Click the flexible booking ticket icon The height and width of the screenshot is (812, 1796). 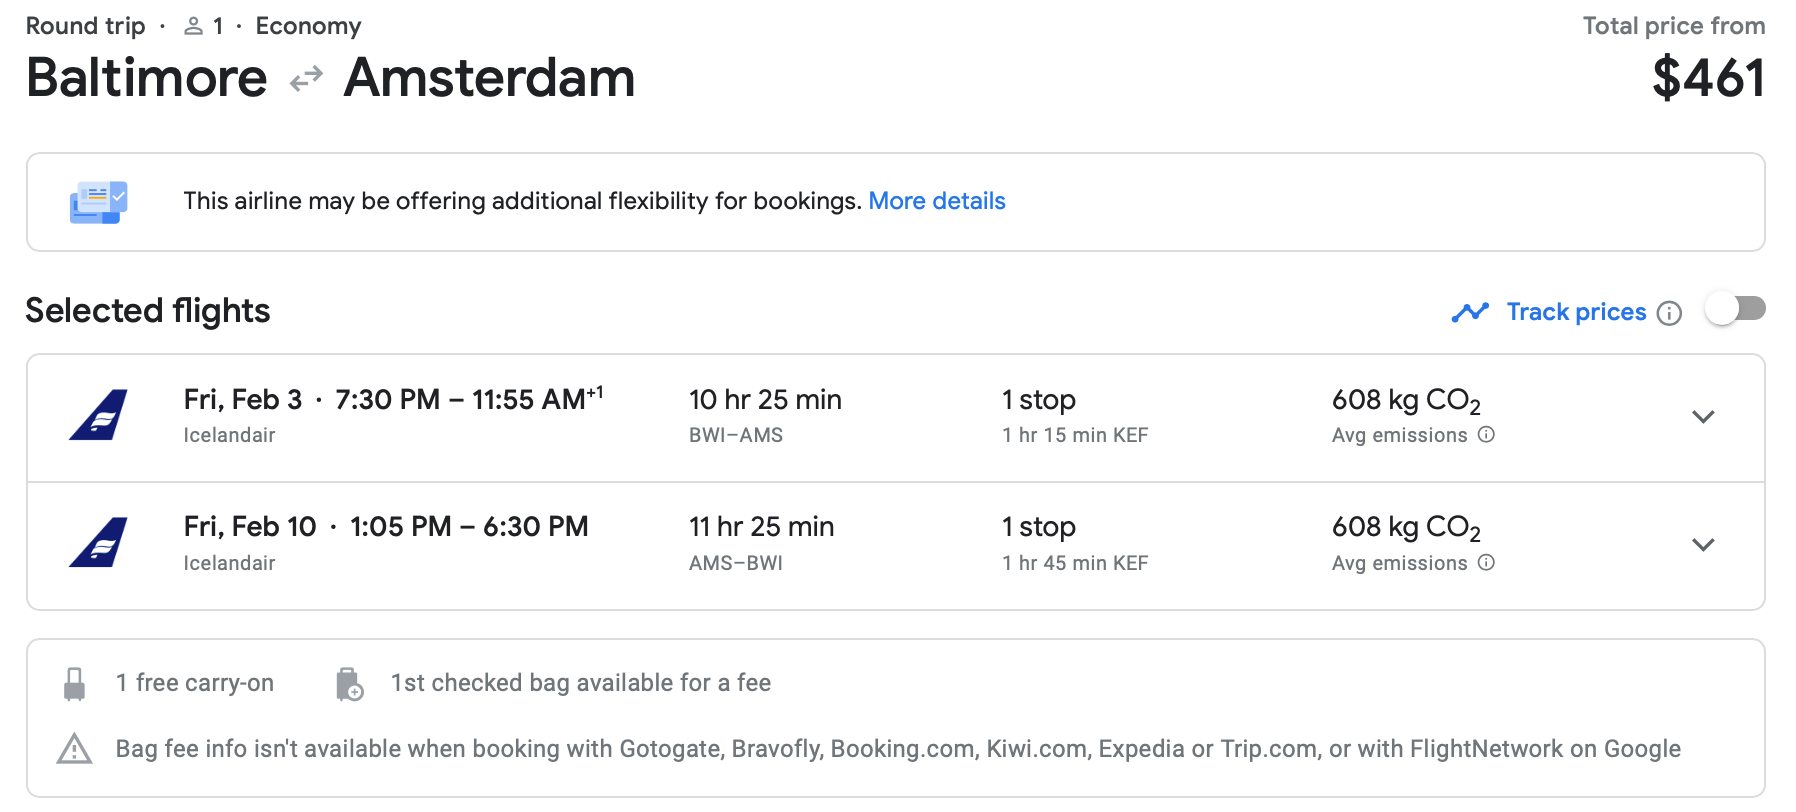pos(98,202)
